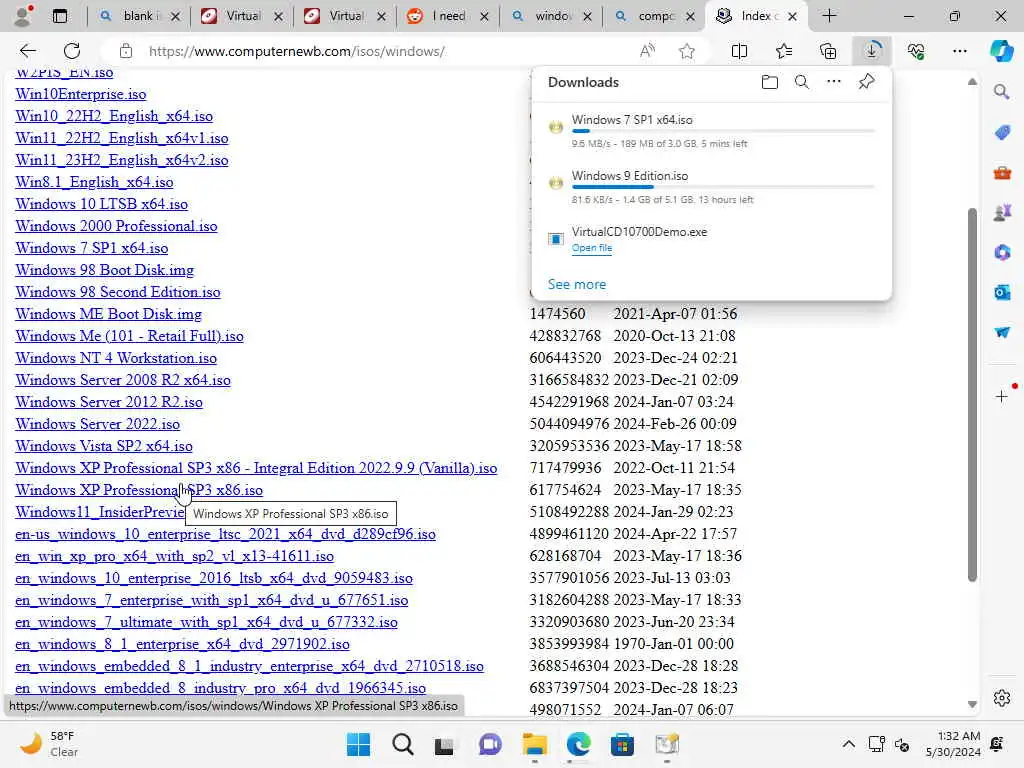Open File Explorer from taskbar

[x=534, y=744]
